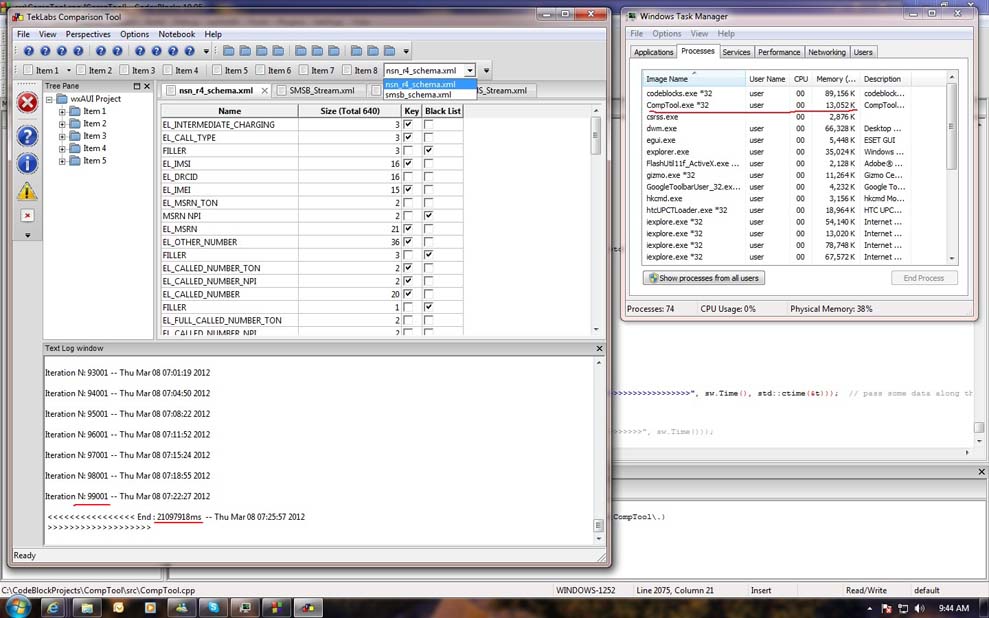The width and height of the screenshot is (989, 618).
Task: Switch to the SMSB_Stream.xml tab
Action: pos(321,91)
